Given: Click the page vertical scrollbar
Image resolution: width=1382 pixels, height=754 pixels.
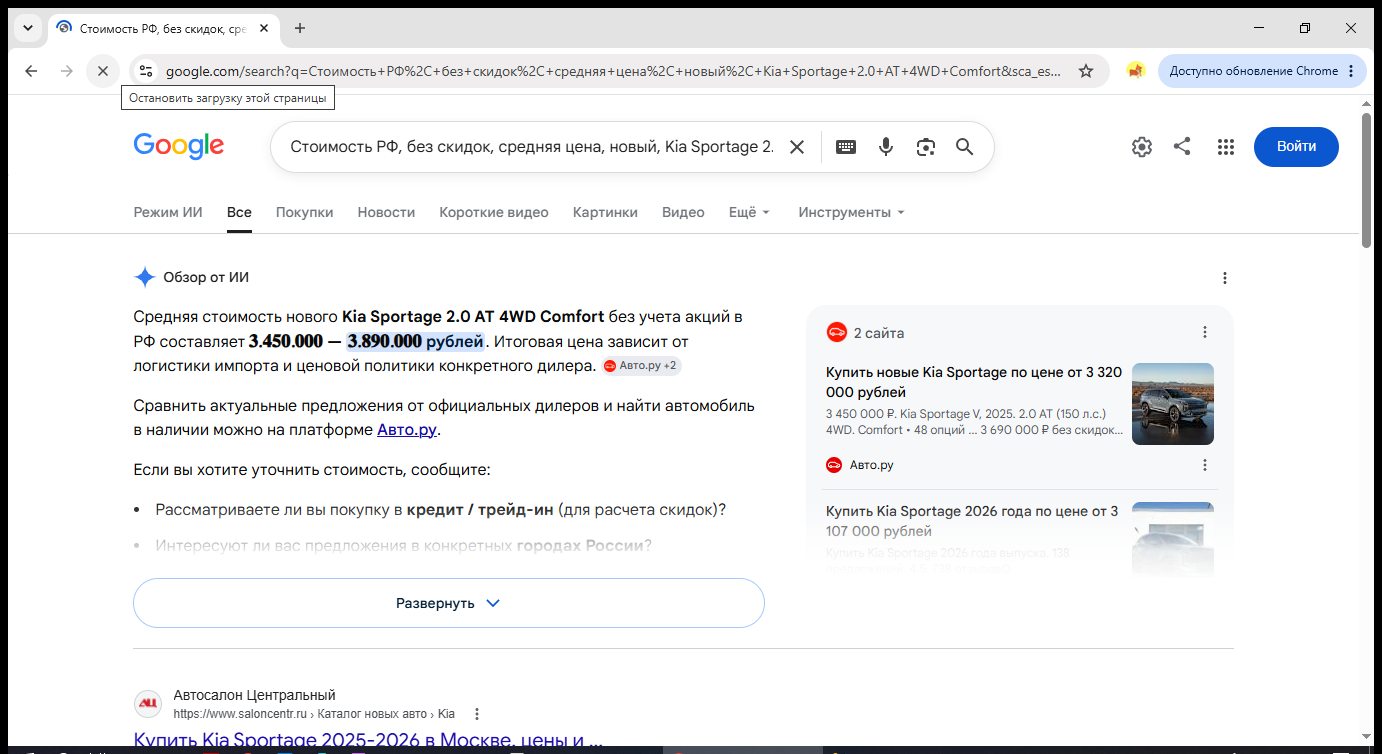Looking at the screenshot, I should [x=1367, y=180].
